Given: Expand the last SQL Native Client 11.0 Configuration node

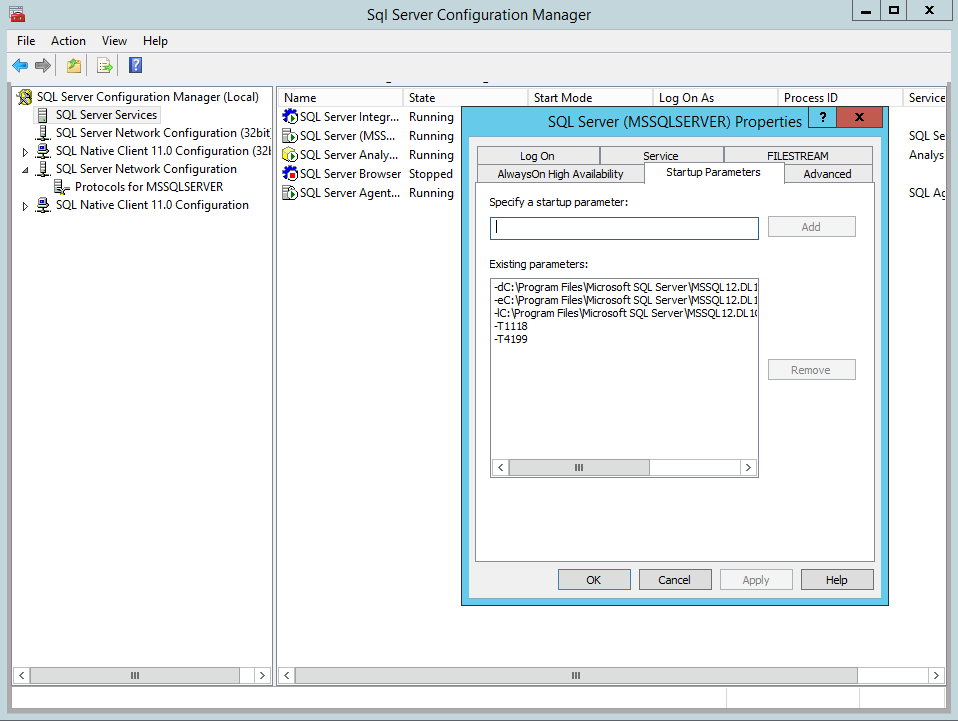Looking at the screenshot, I should click(25, 206).
